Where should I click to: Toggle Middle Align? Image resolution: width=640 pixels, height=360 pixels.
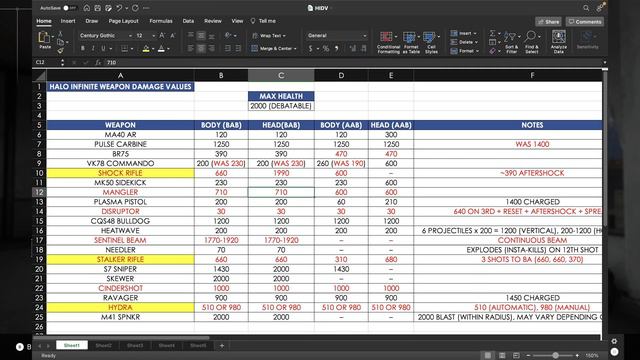coord(201,36)
